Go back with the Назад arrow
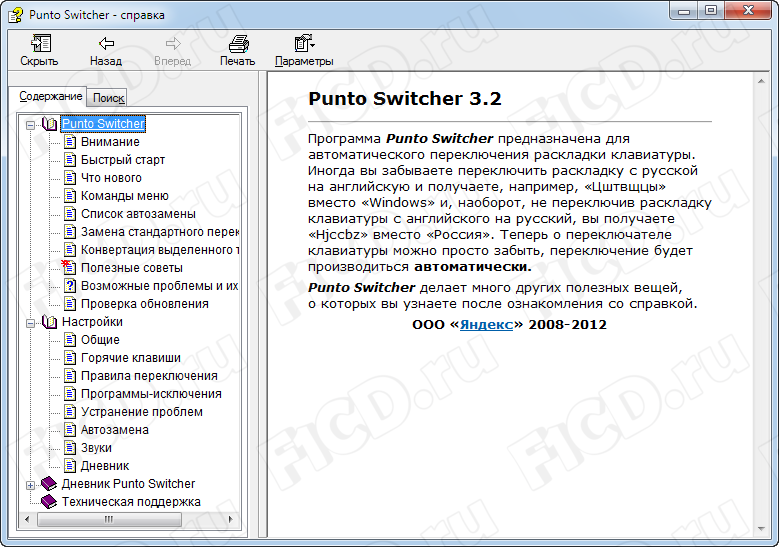Viewport: 779px width, 547px height. (106, 44)
